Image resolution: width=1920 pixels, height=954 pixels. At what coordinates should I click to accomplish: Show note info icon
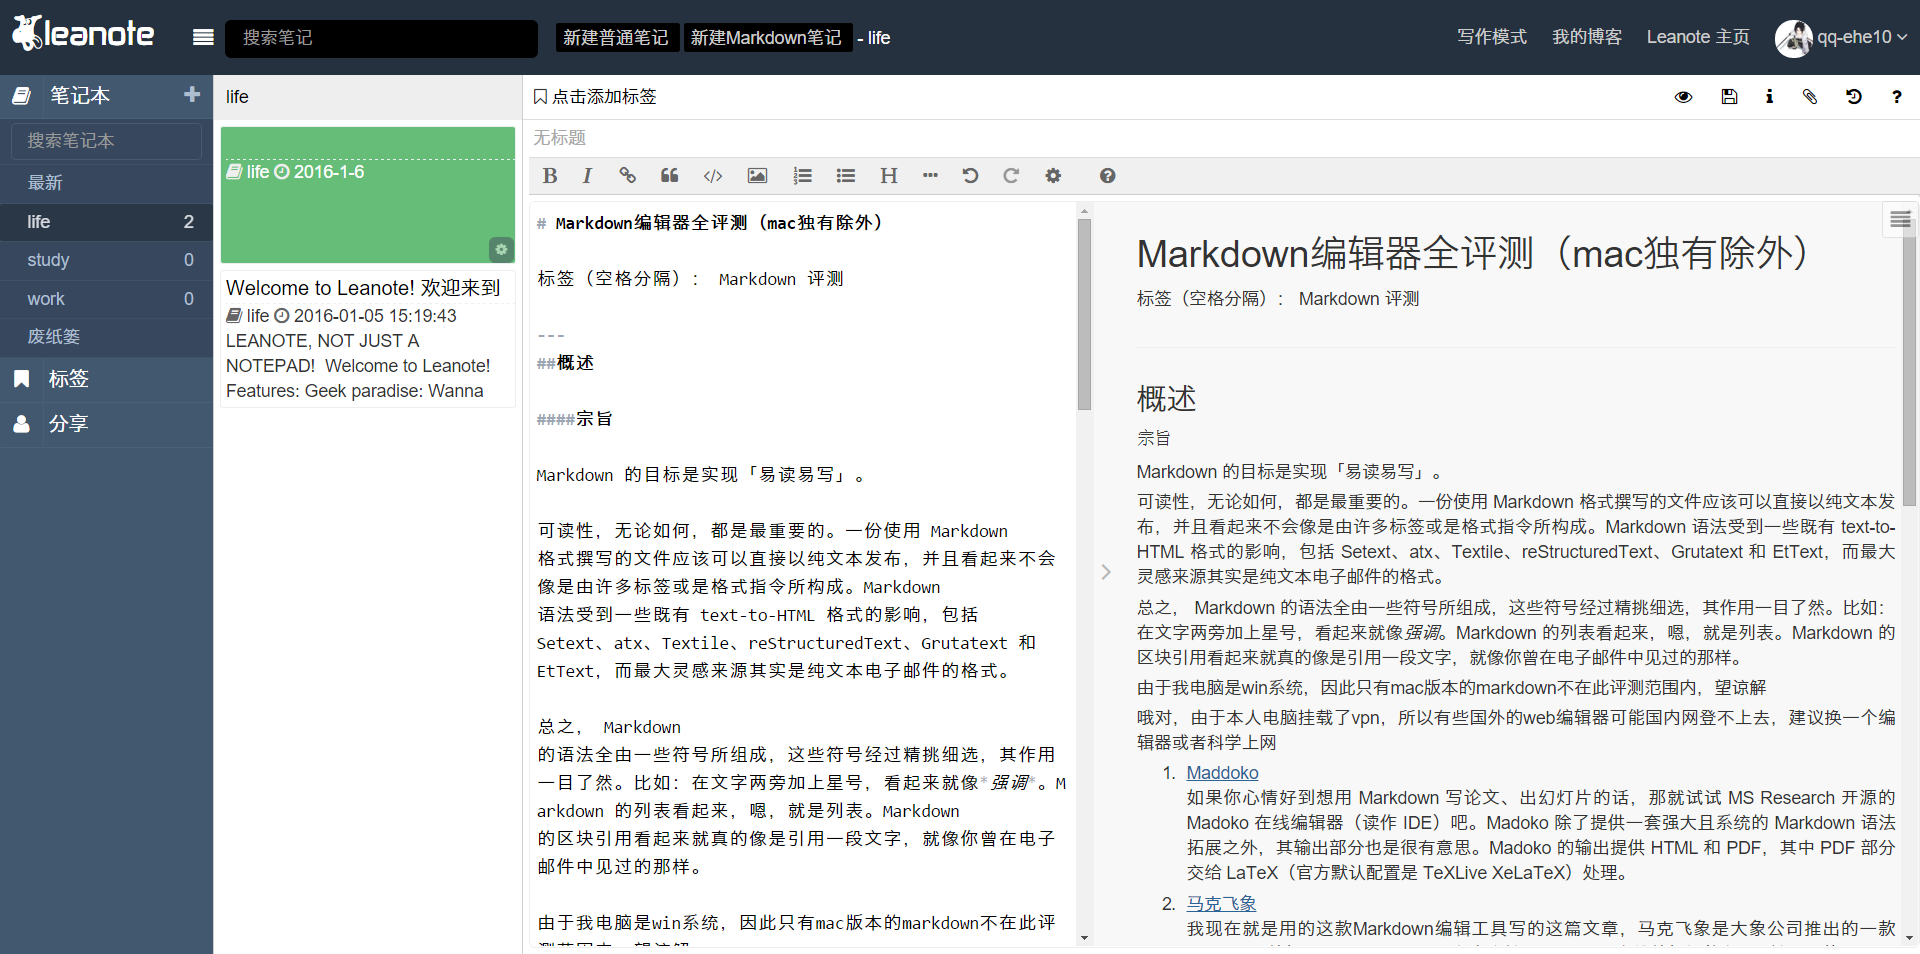[x=1769, y=97]
